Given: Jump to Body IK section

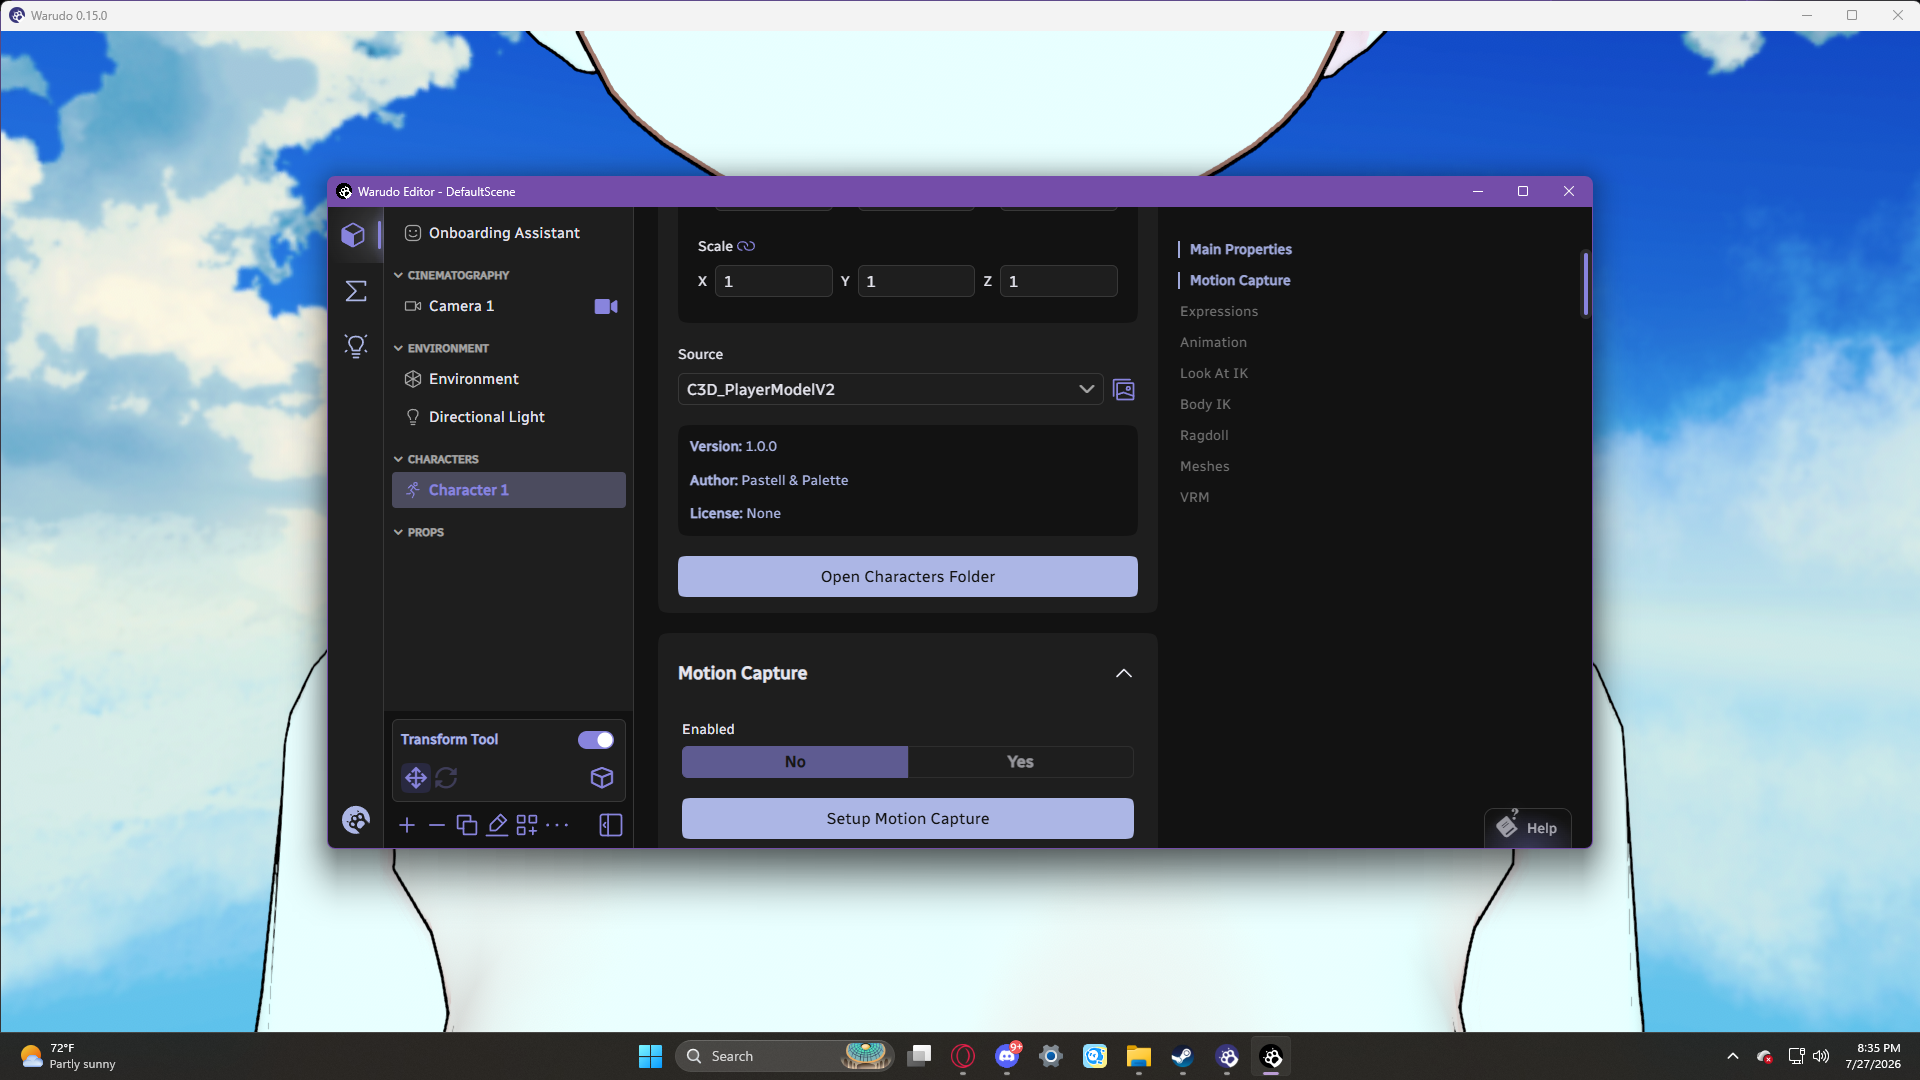Looking at the screenshot, I should click(x=1205, y=404).
